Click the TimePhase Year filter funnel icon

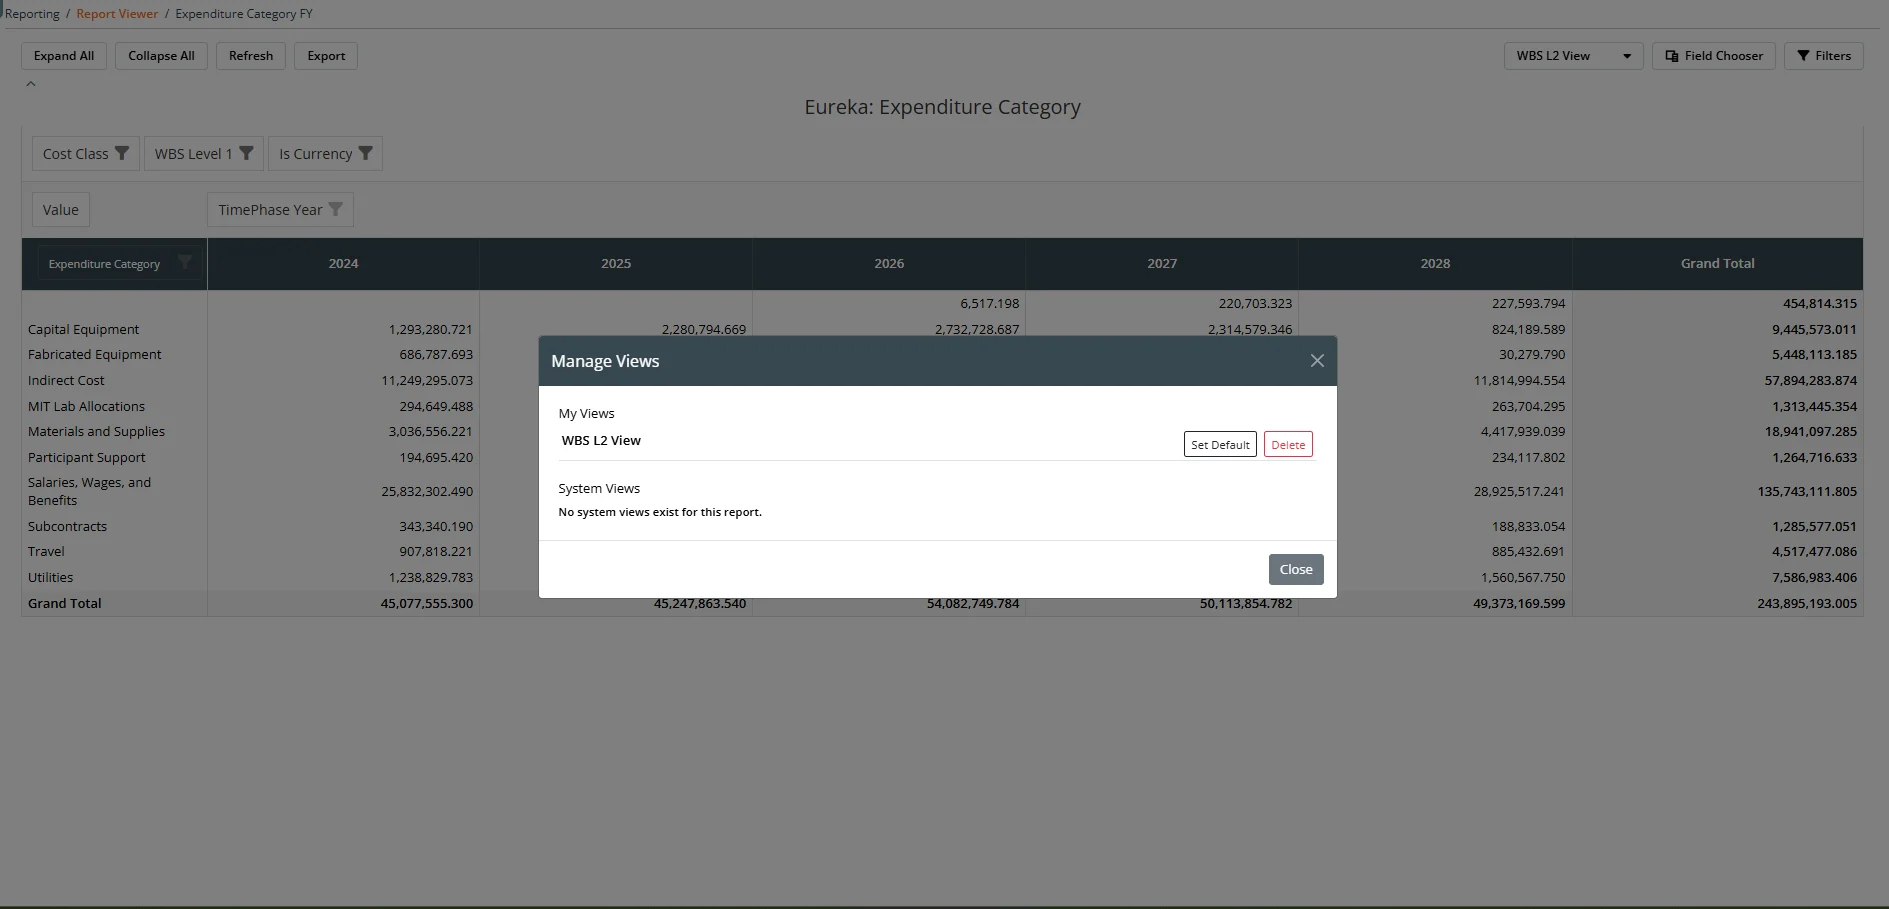[x=335, y=209]
